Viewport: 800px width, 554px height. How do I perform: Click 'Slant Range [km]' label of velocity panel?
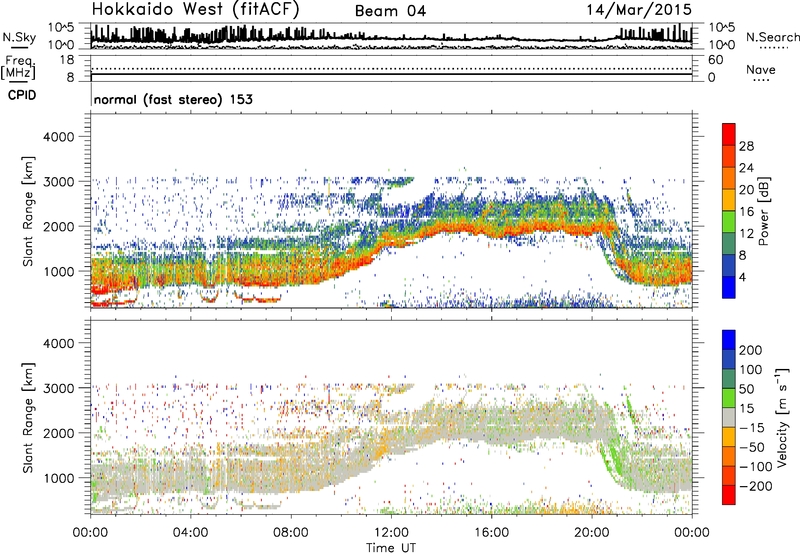[x=28, y=418]
